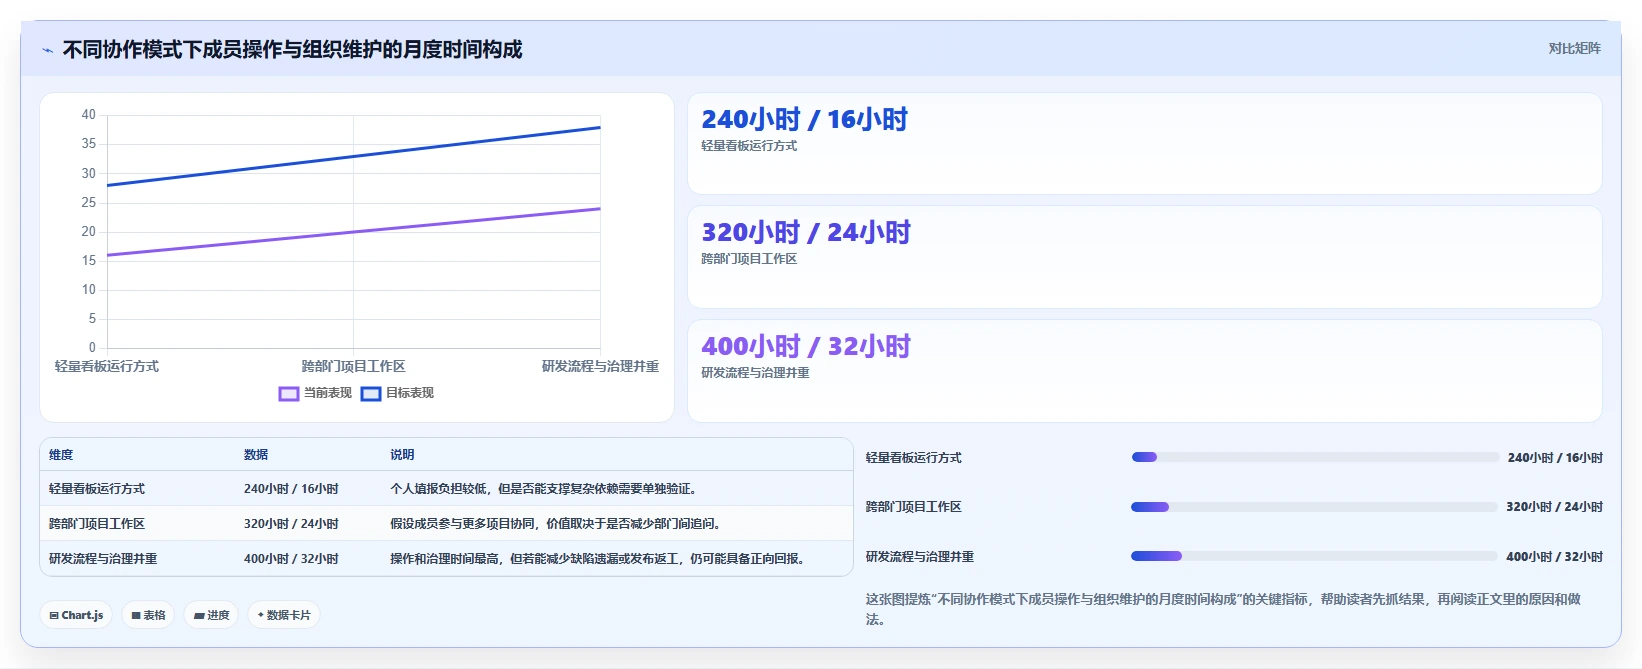The image size is (1642, 669).
Task: Click description starting 操作和治理时间最高
Action: click(x=597, y=559)
